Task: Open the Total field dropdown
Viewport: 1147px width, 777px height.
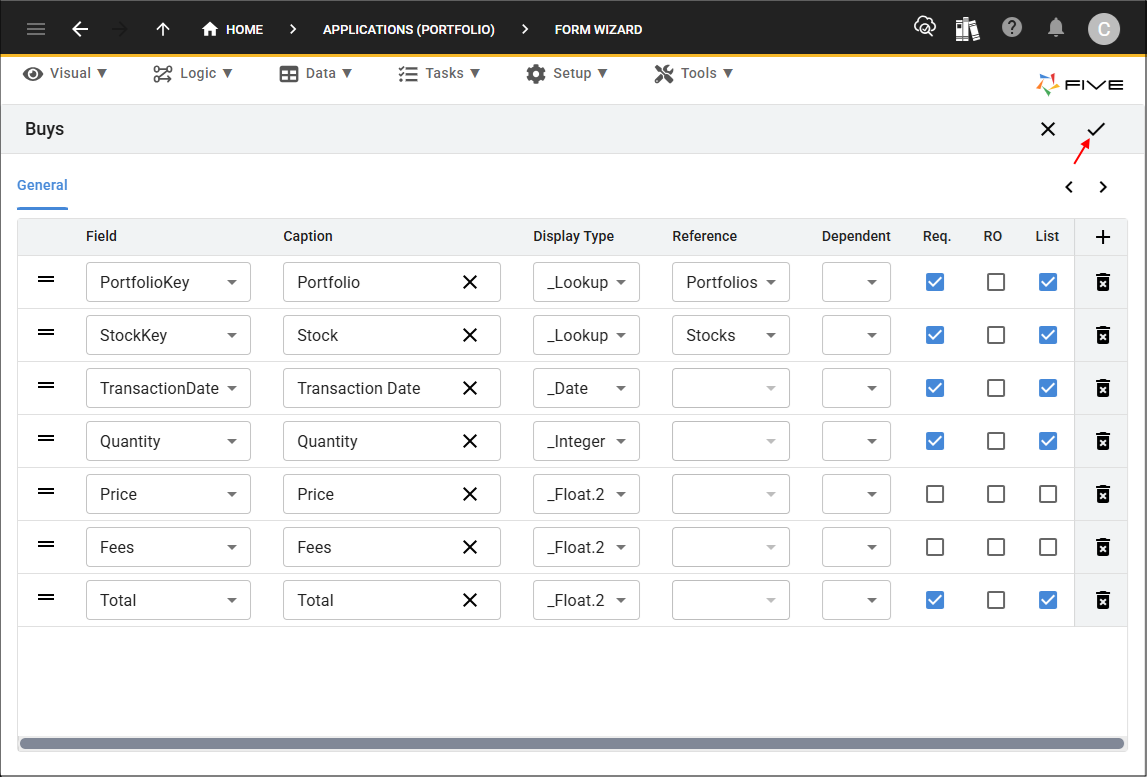Action: (168, 600)
